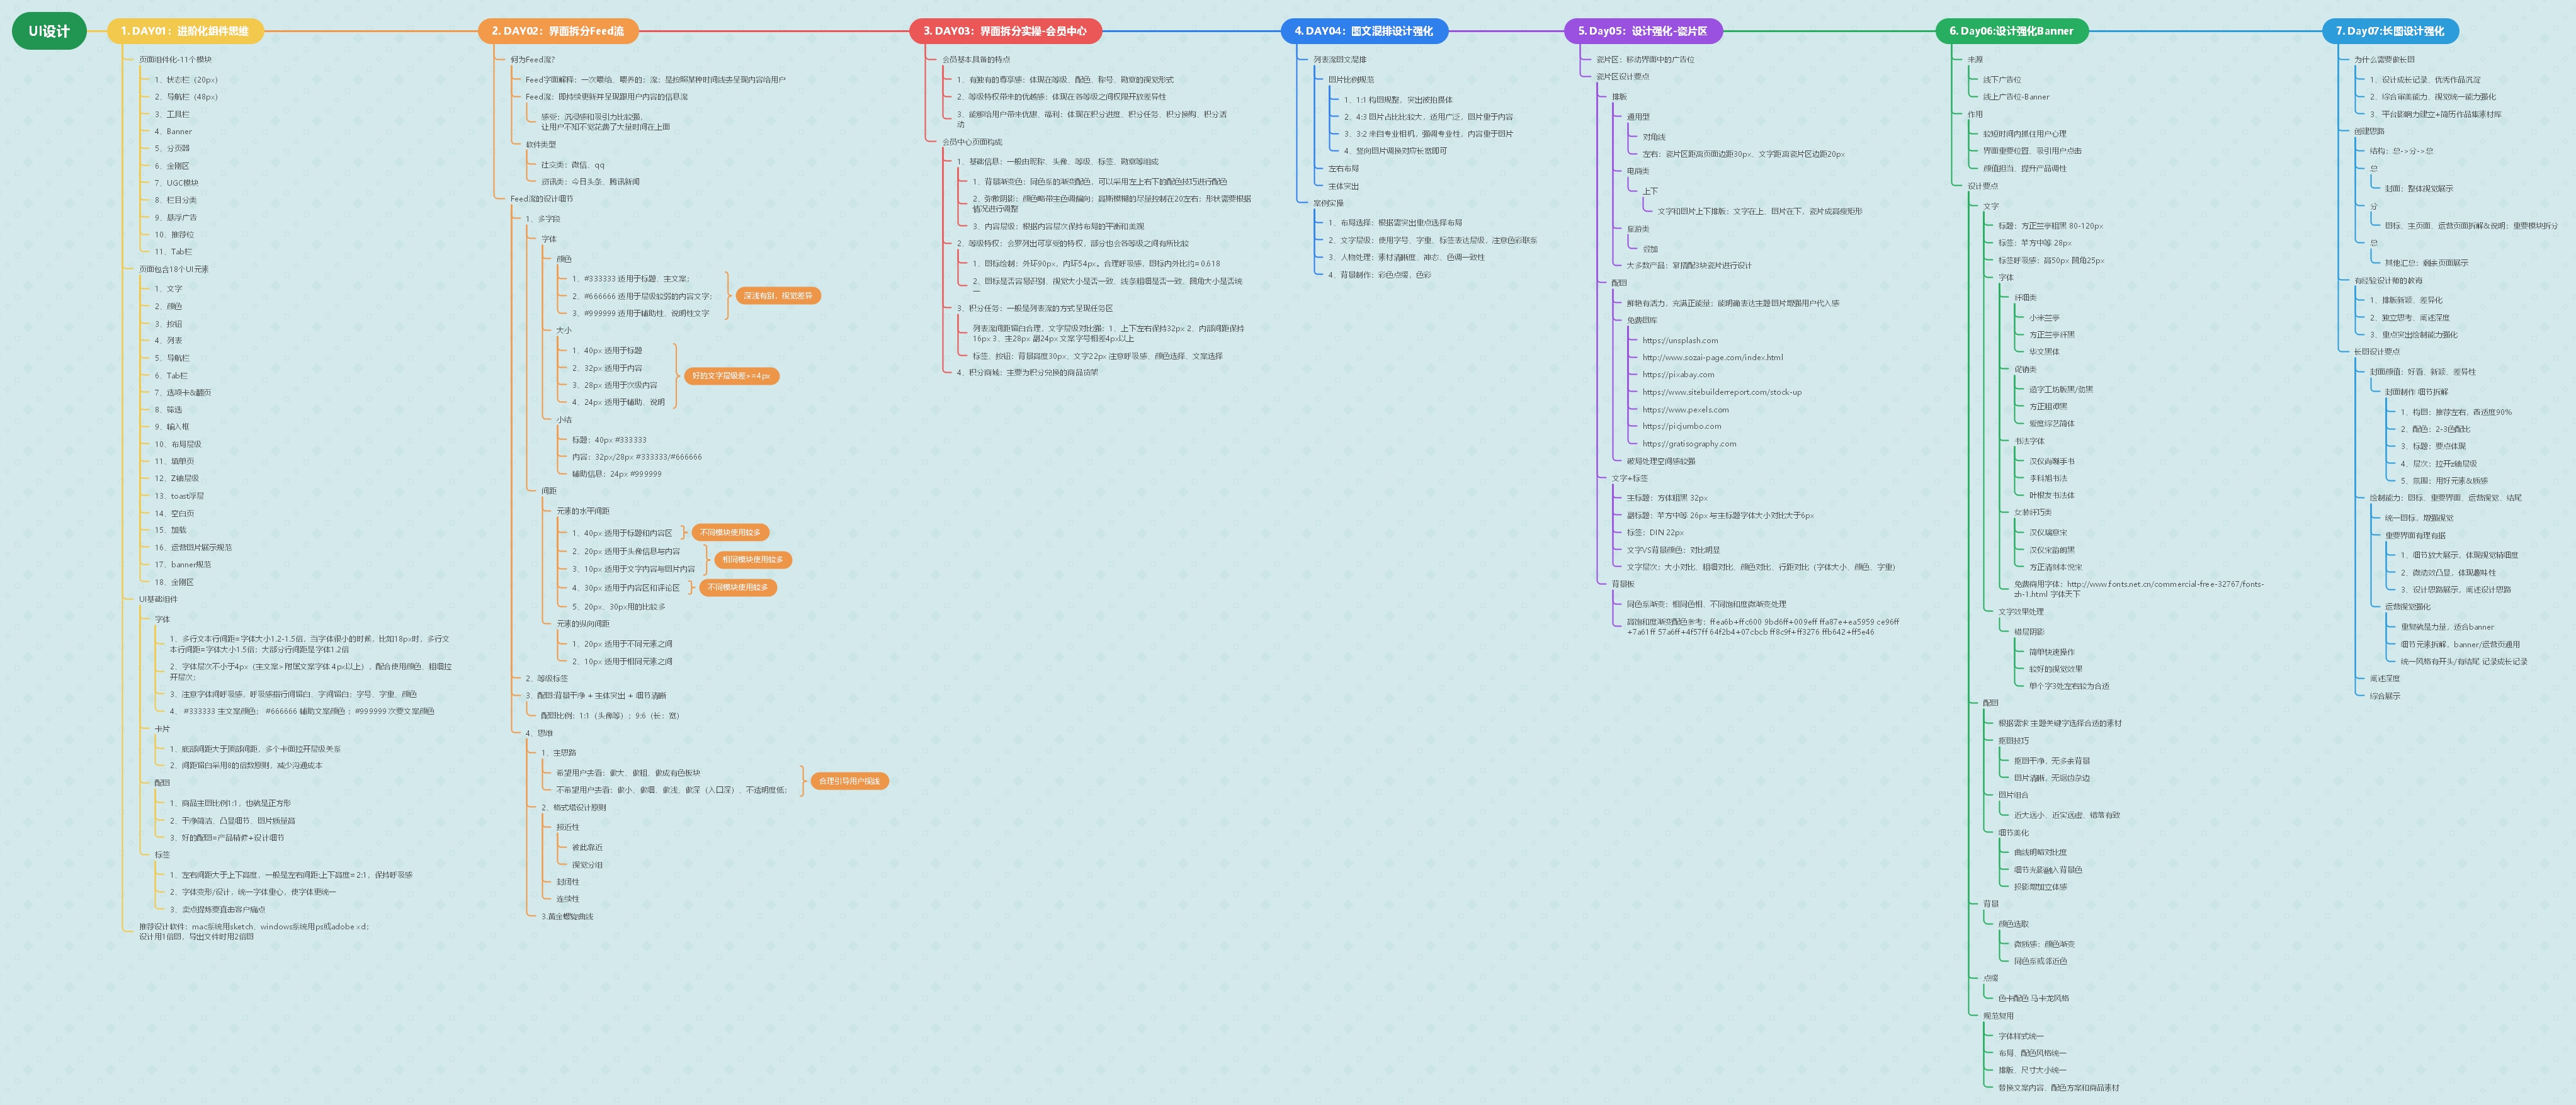Image resolution: width=2576 pixels, height=1105 pixels.
Task: Click the "设计要点" node in Day06
Action: click(x=1982, y=186)
